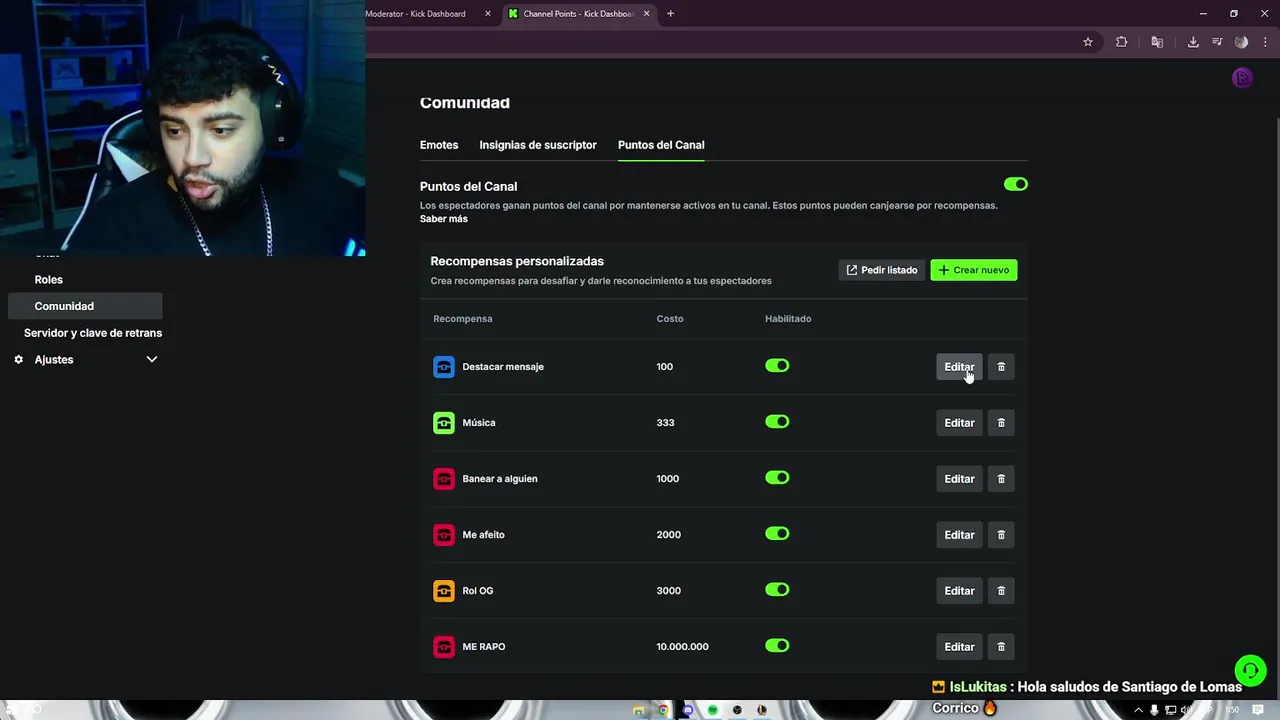Close the Channel Points browser tab
Viewport: 1280px width, 720px height.
646,14
